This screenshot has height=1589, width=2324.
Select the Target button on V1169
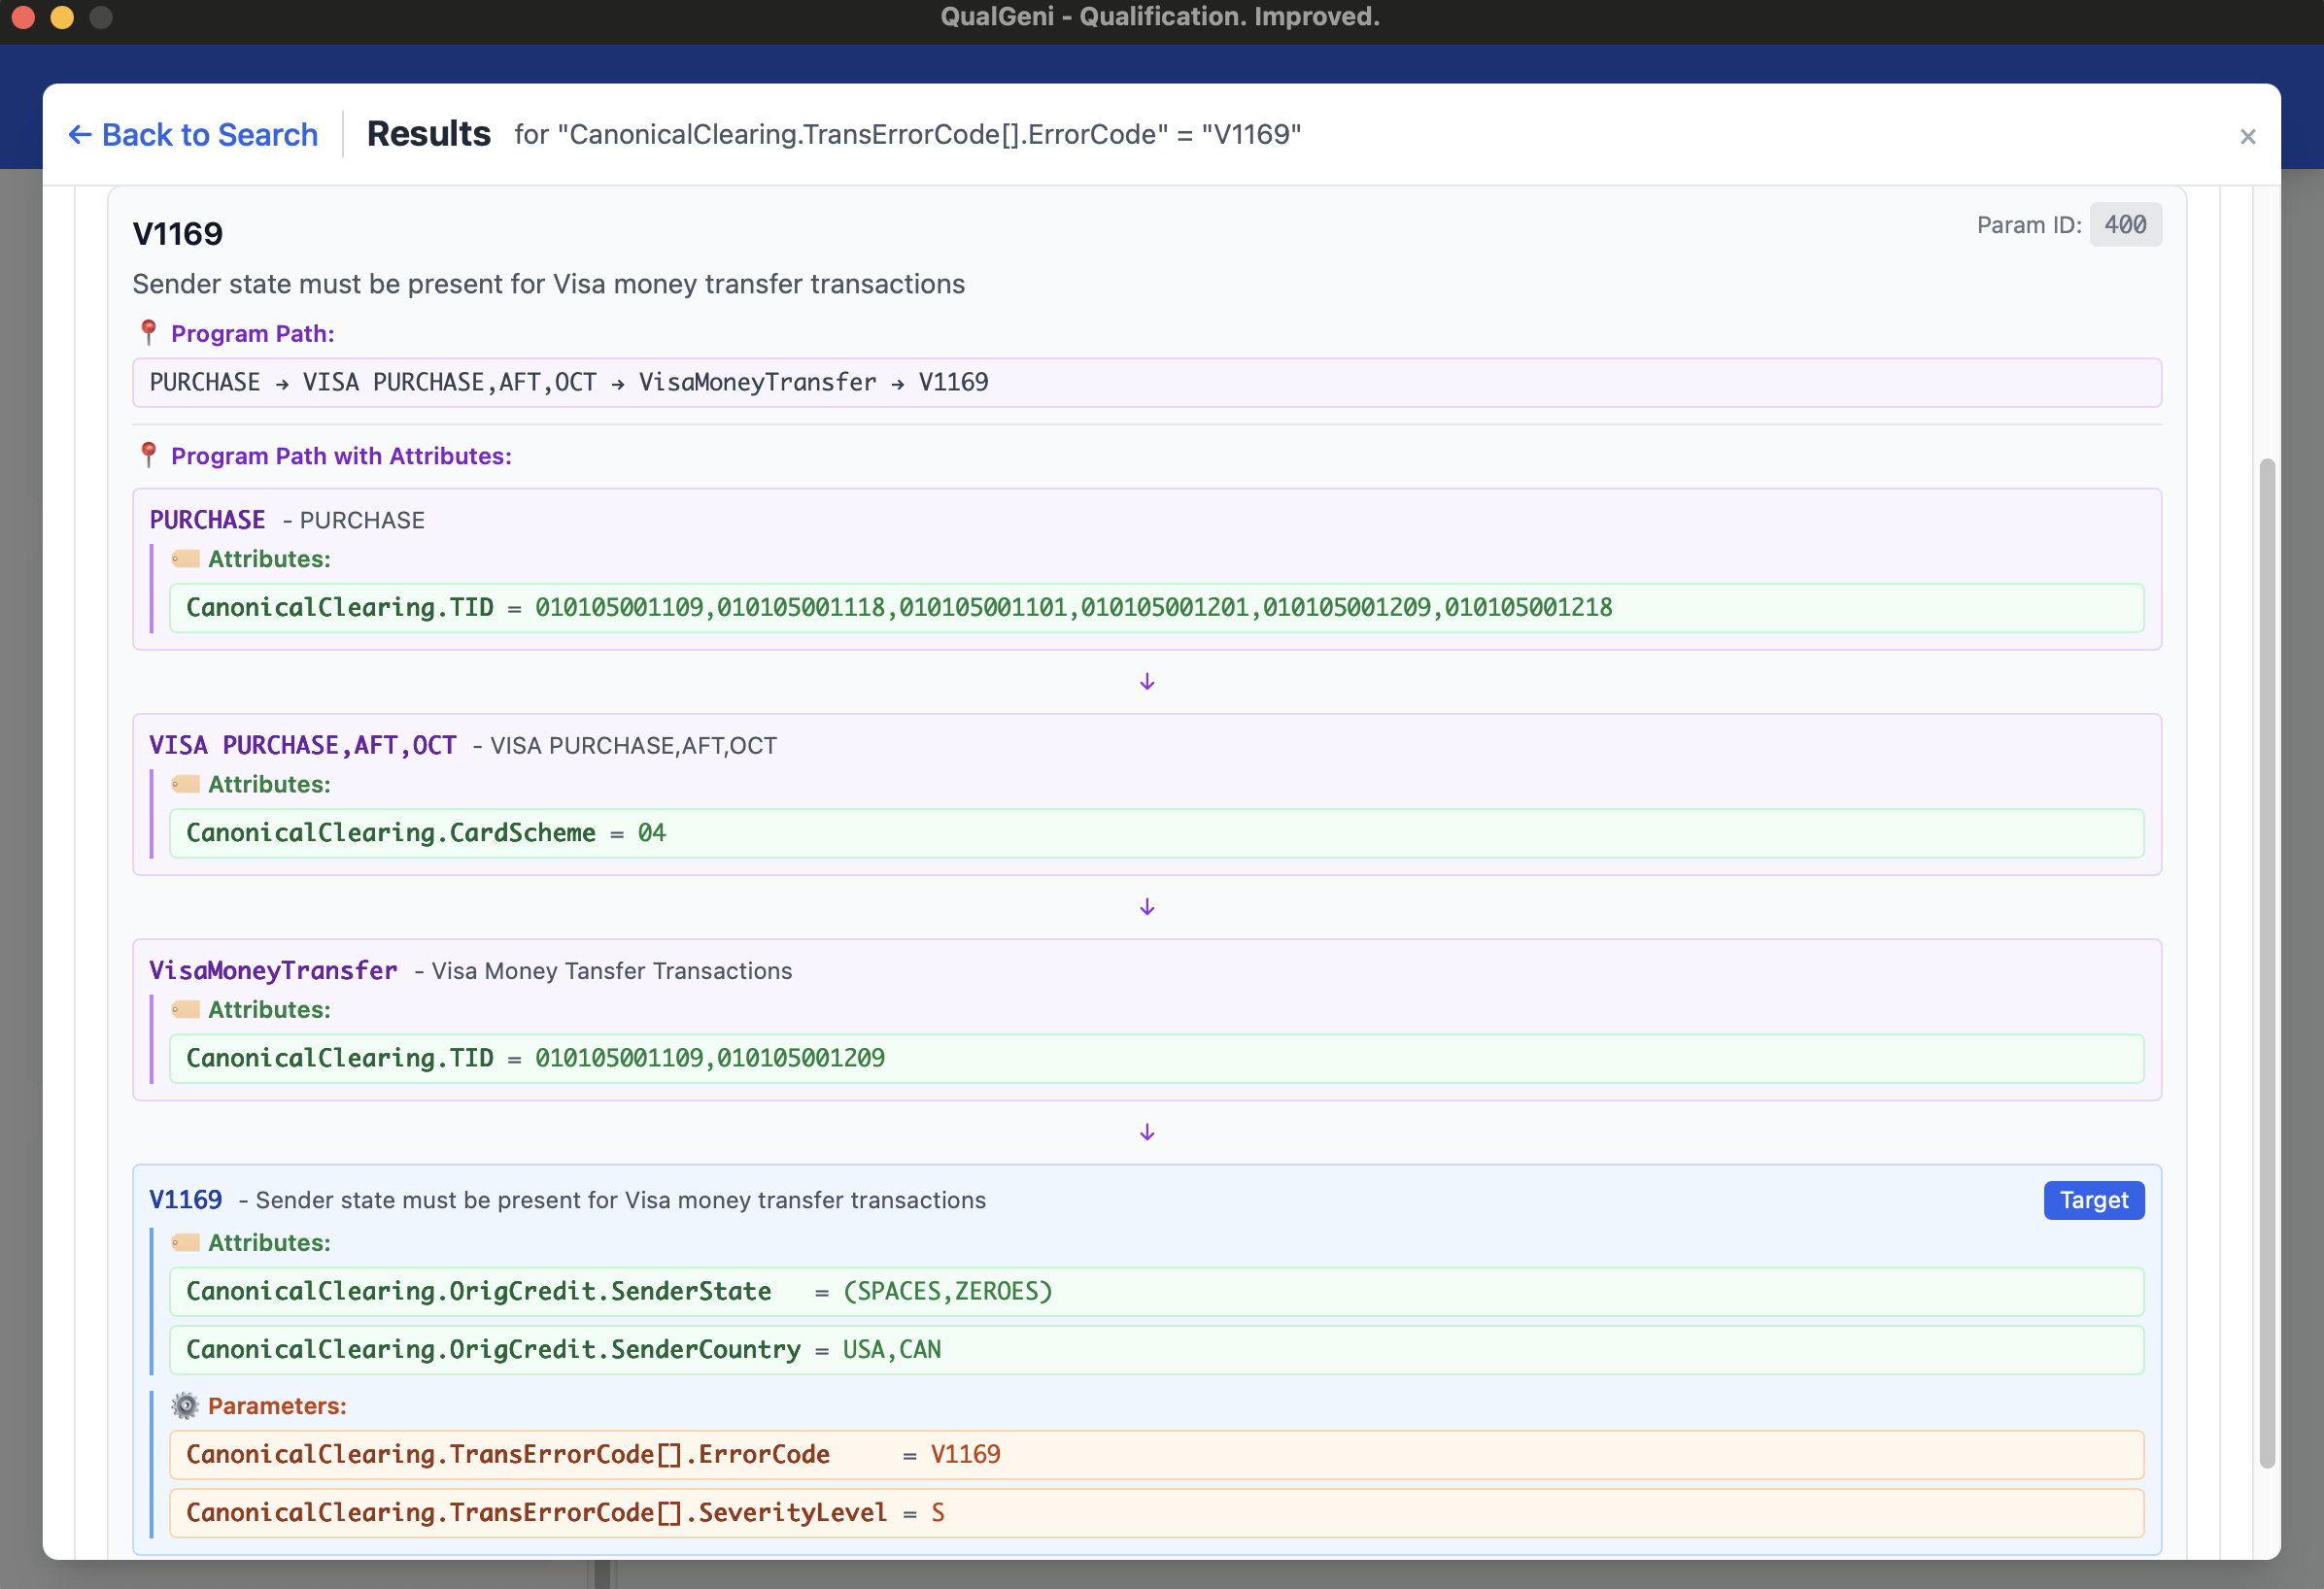(x=2094, y=1200)
